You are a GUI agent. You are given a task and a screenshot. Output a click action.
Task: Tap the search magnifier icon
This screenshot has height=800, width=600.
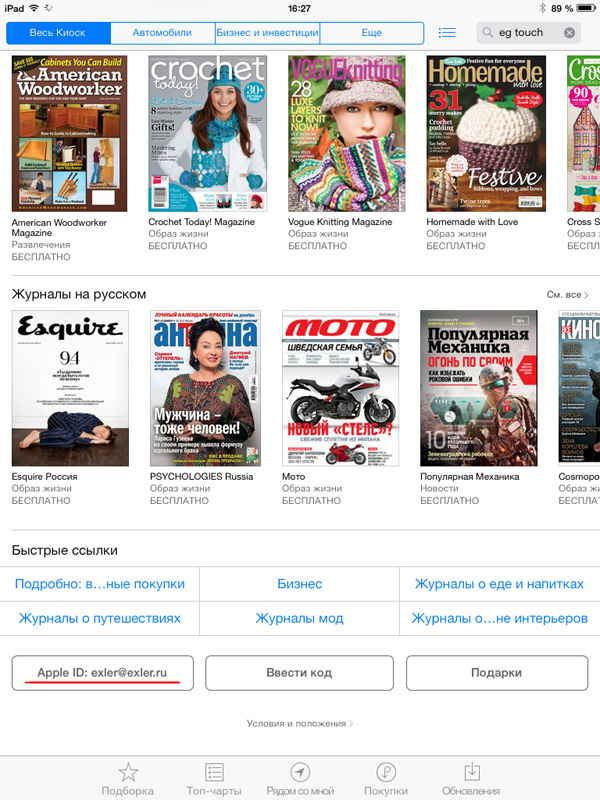489,33
